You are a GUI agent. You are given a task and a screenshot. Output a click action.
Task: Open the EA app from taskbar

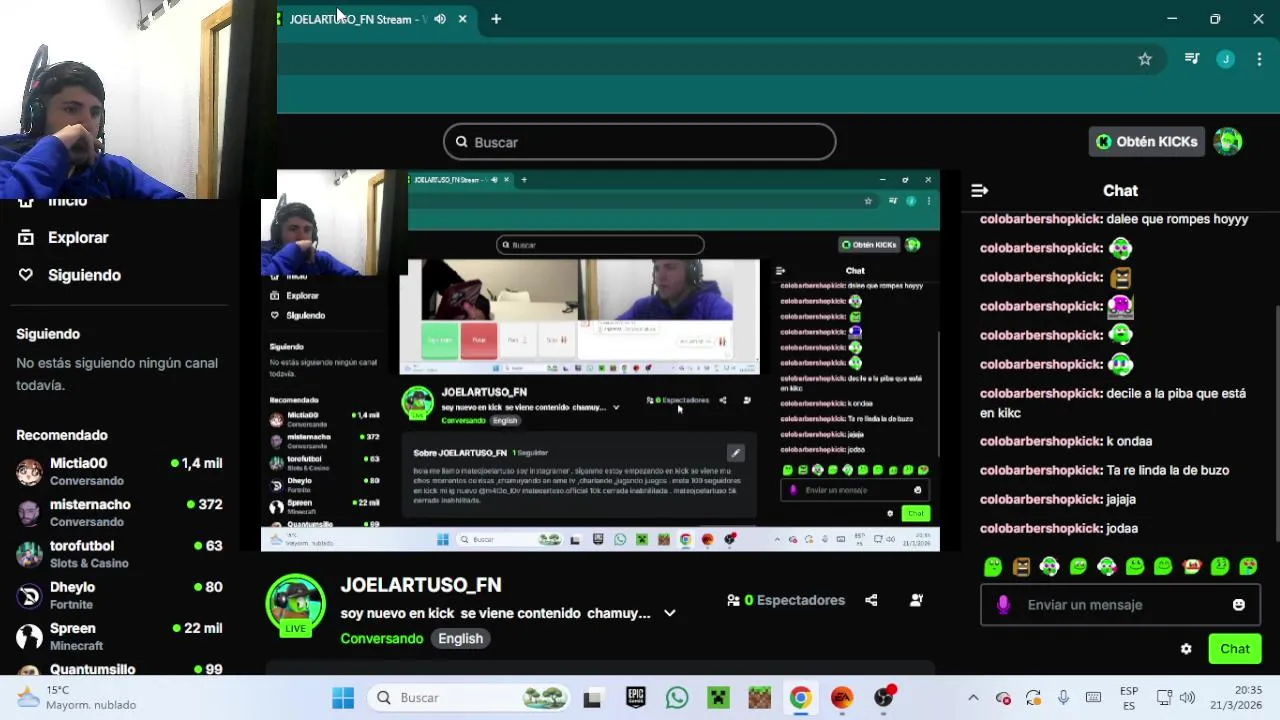(842, 698)
